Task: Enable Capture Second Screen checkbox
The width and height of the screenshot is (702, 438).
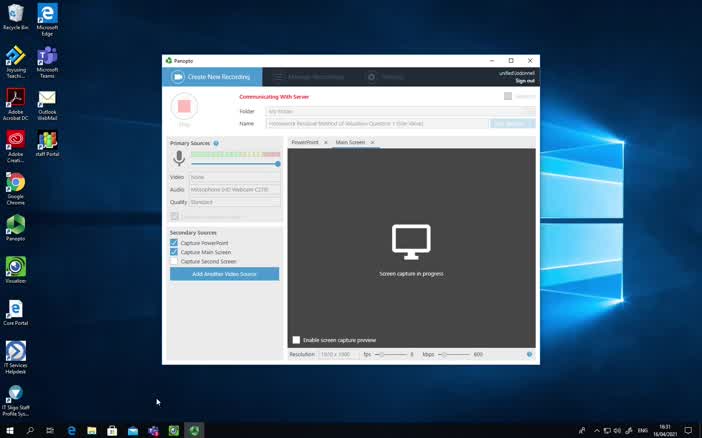Action: click(174, 261)
